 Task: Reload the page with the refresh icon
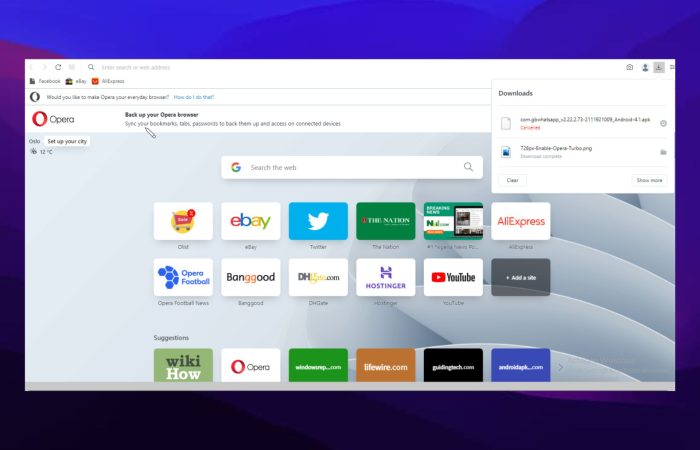tap(58, 67)
